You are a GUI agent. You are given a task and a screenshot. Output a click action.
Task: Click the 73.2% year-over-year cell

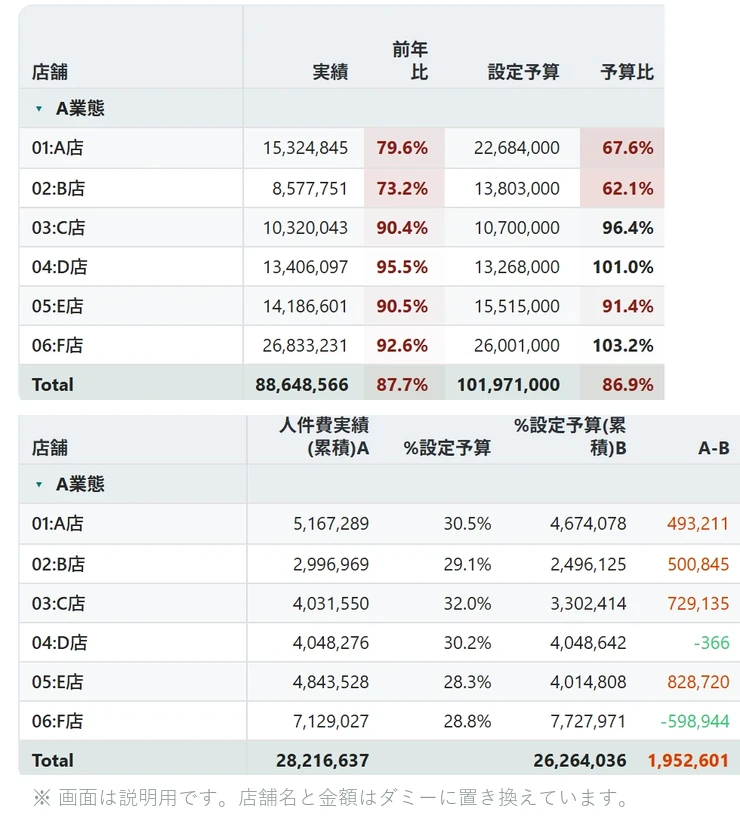click(x=402, y=188)
